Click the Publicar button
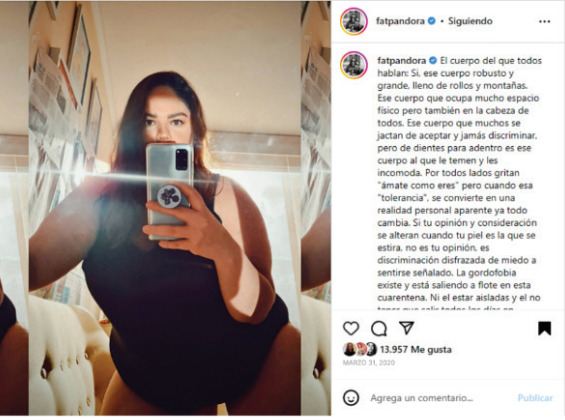 [535, 398]
